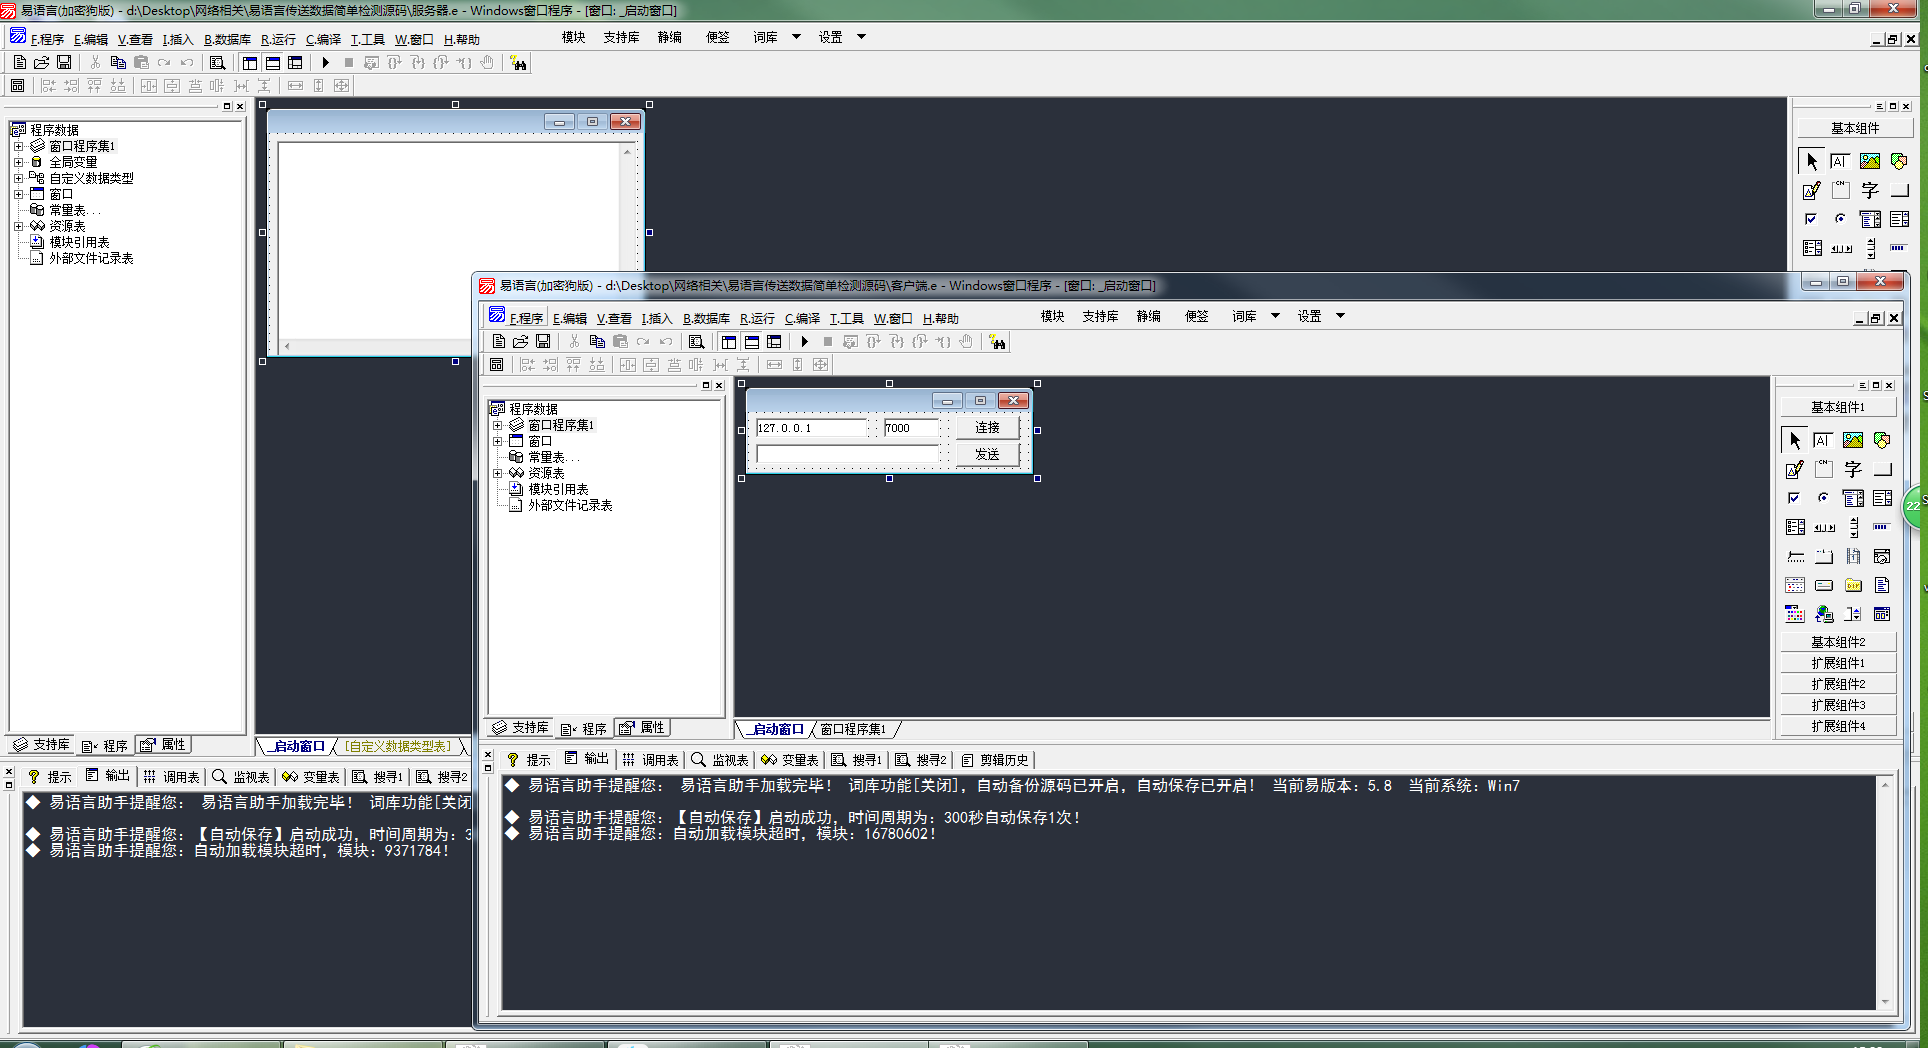Screen dimensions: 1928x1048
Task: Select the picture box component in 基本组件1 palette
Action: click(1853, 440)
